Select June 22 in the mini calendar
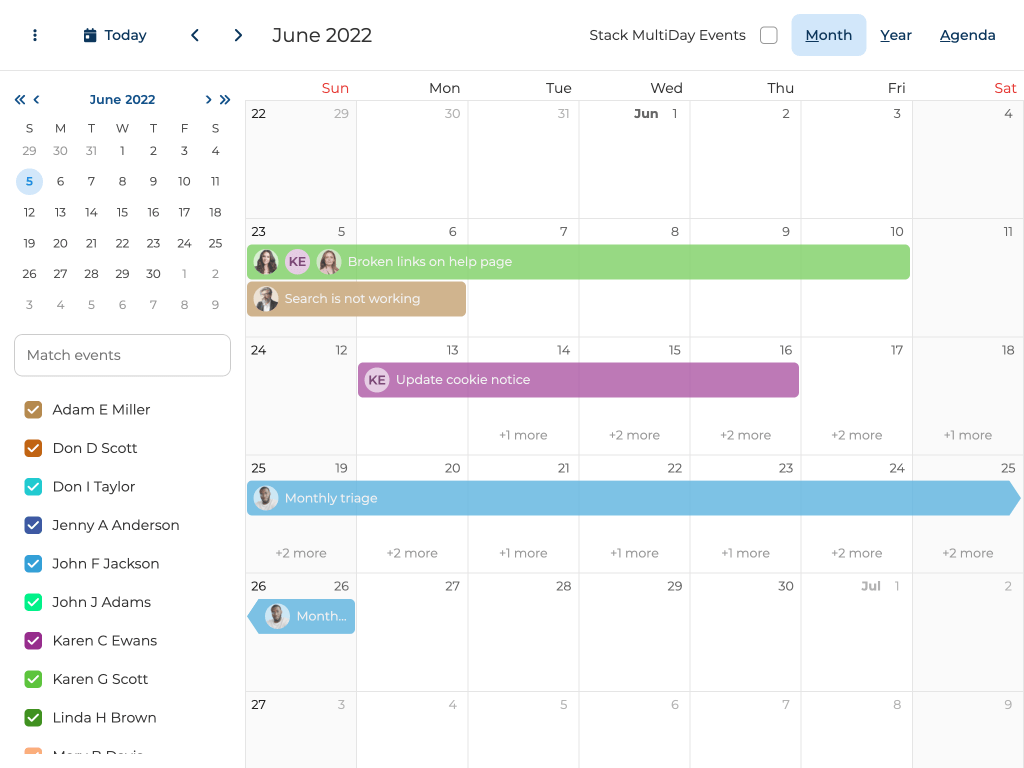Viewport: 1024px width, 768px height. (122, 243)
